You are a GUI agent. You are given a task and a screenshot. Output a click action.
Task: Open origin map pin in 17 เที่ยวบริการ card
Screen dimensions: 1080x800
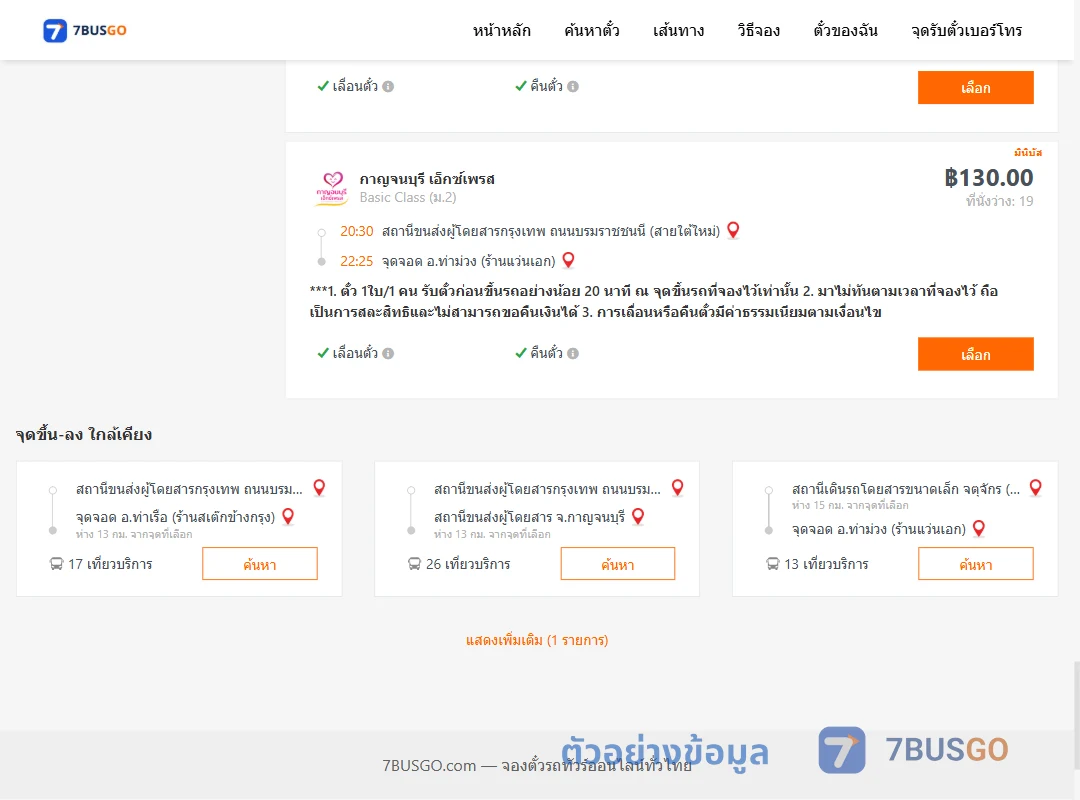click(319, 488)
